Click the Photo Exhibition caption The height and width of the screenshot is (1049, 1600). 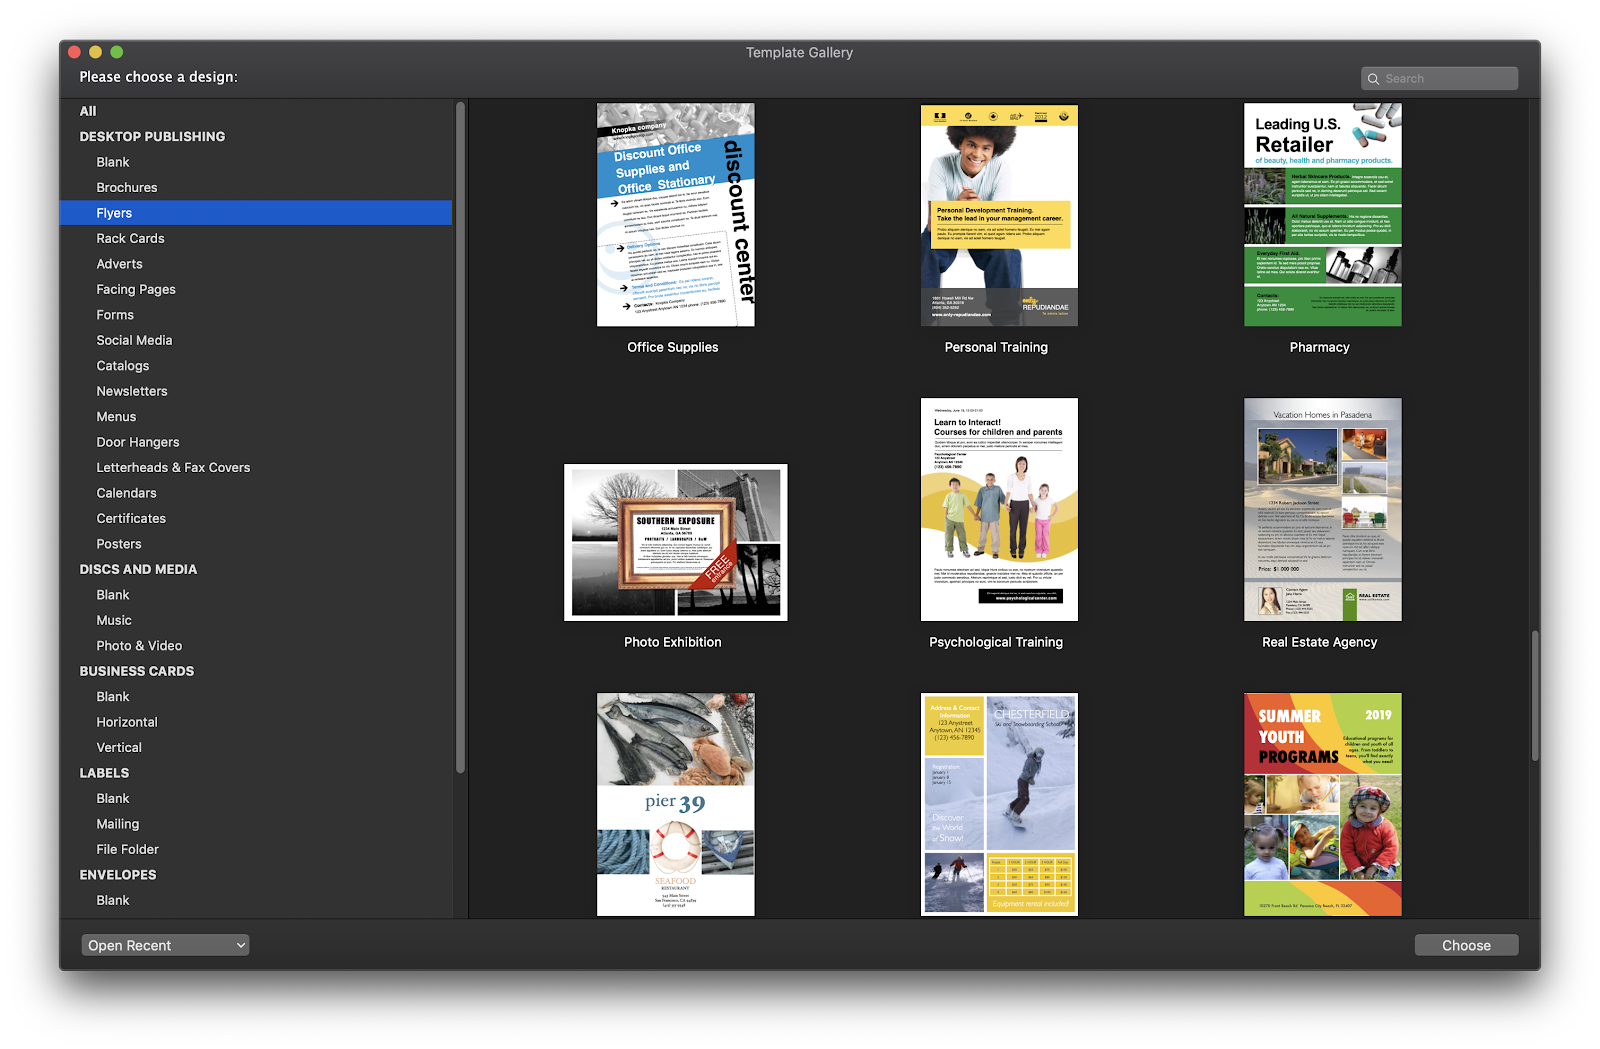point(673,643)
